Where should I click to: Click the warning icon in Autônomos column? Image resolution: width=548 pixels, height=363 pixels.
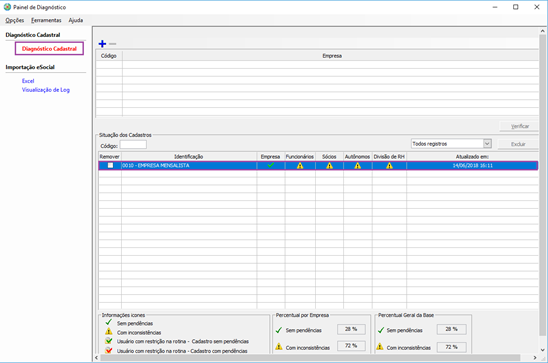coord(358,166)
